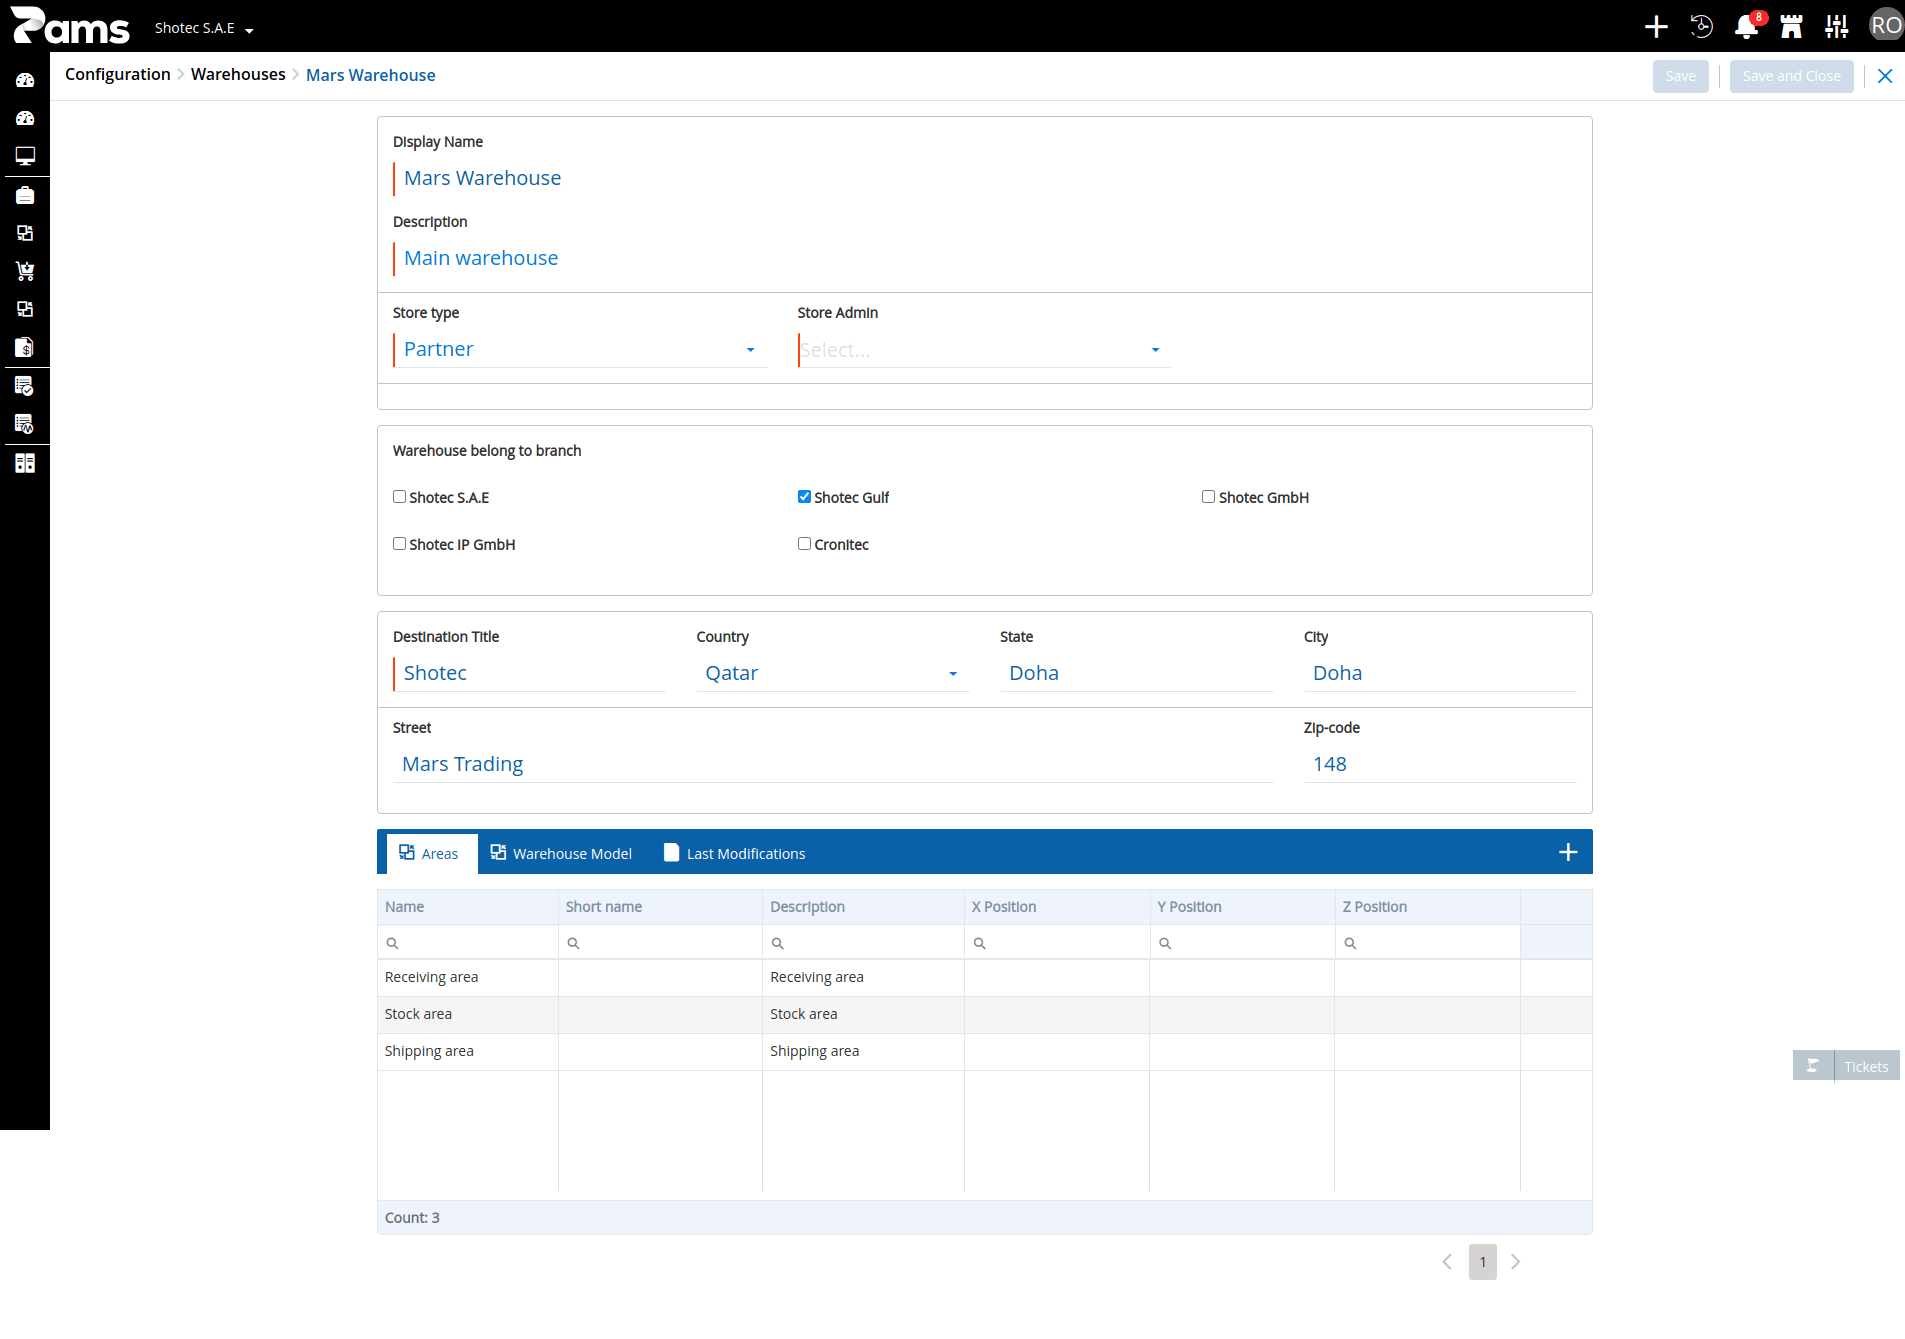This screenshot has width=1905, height=1339.
Task: Switch to the Warehouse Model tab
Action: click(561, 853)
